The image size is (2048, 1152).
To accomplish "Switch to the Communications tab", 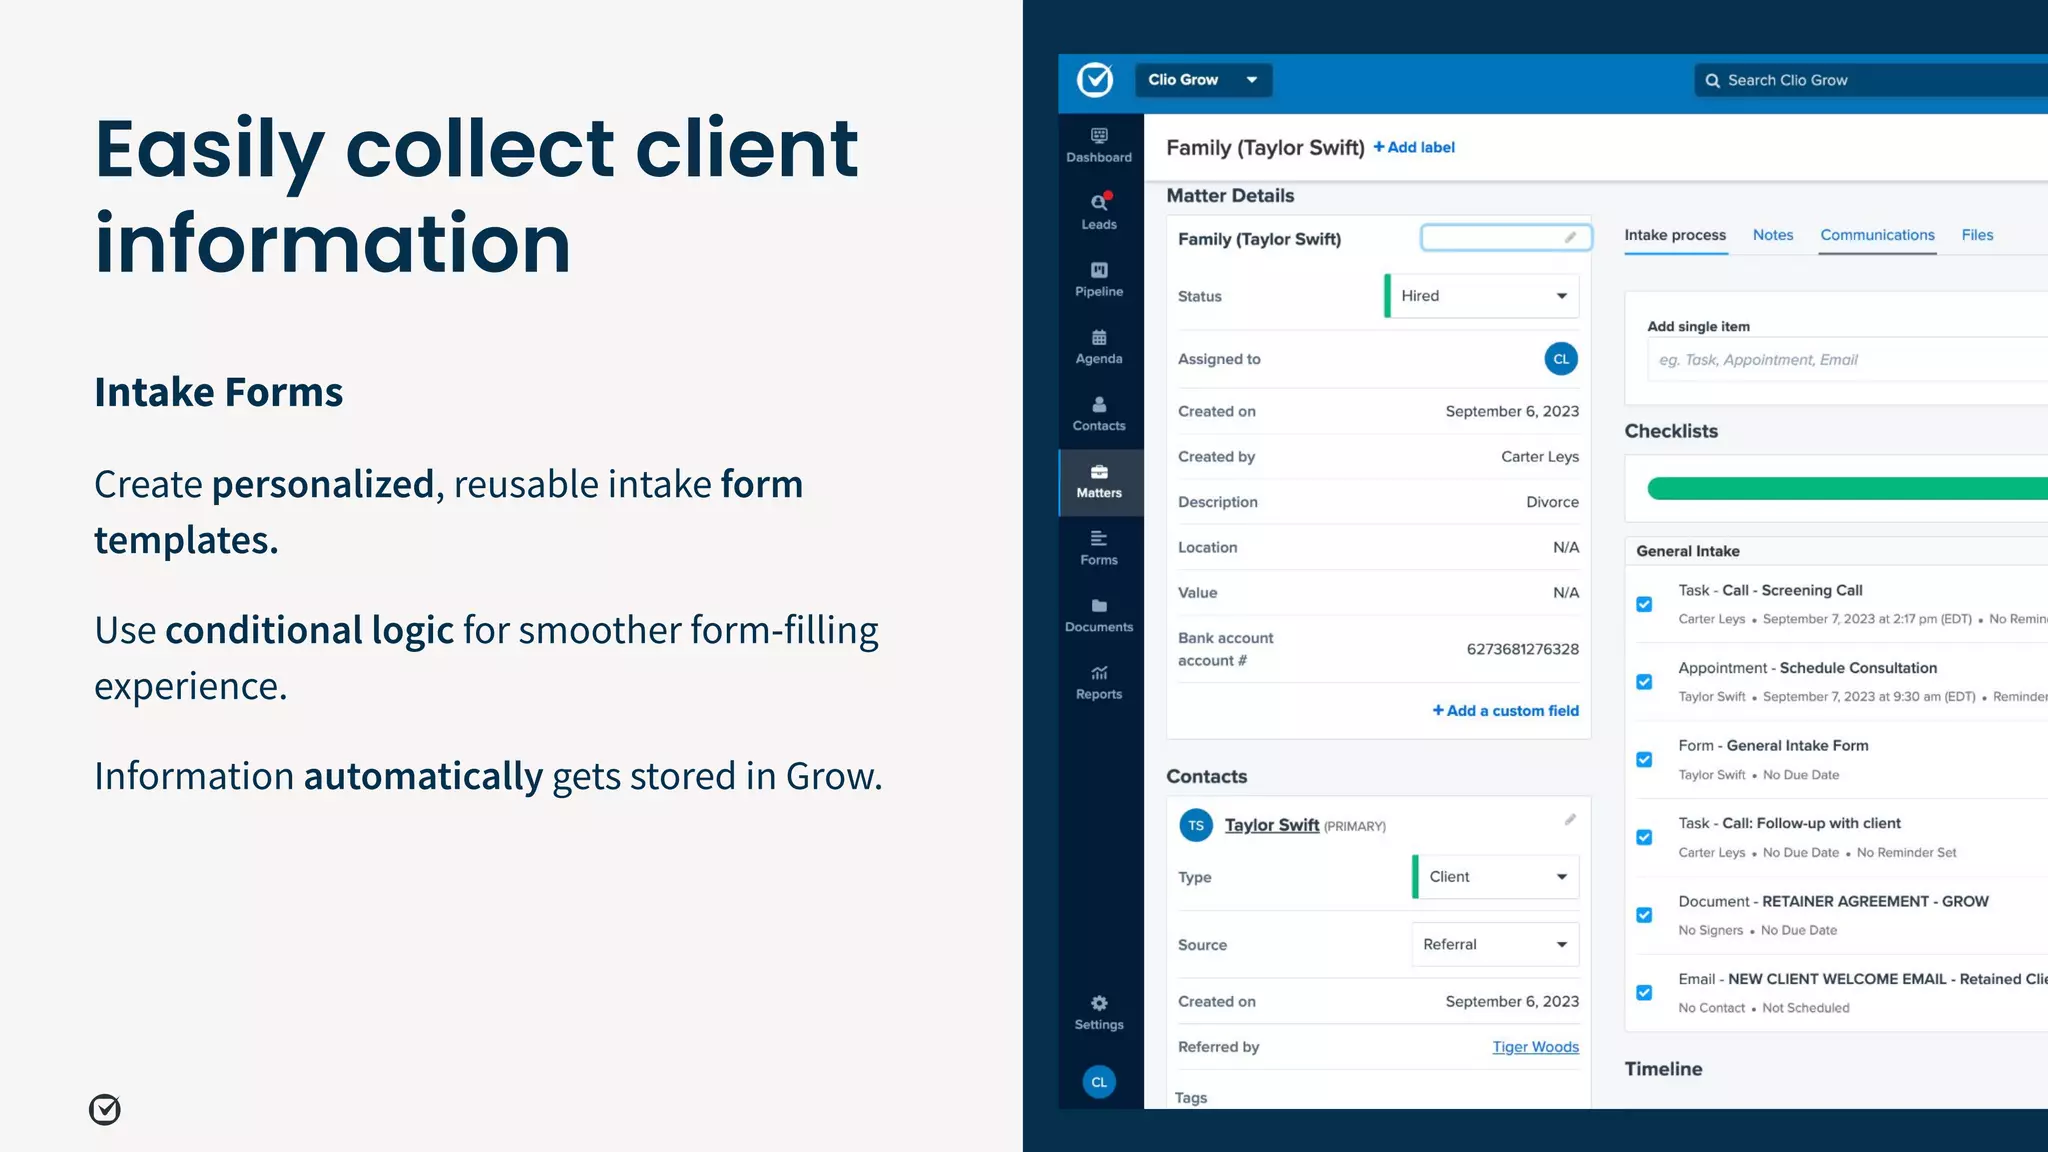I will tap(1877, 235).
